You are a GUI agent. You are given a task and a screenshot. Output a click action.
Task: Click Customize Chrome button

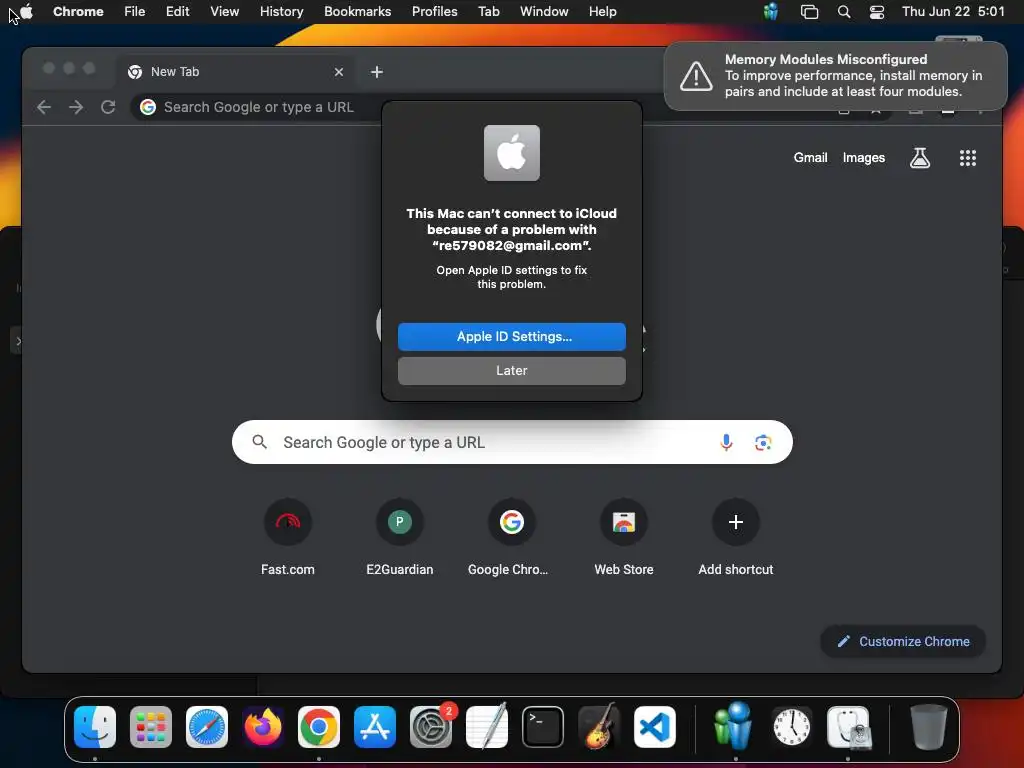903,641
